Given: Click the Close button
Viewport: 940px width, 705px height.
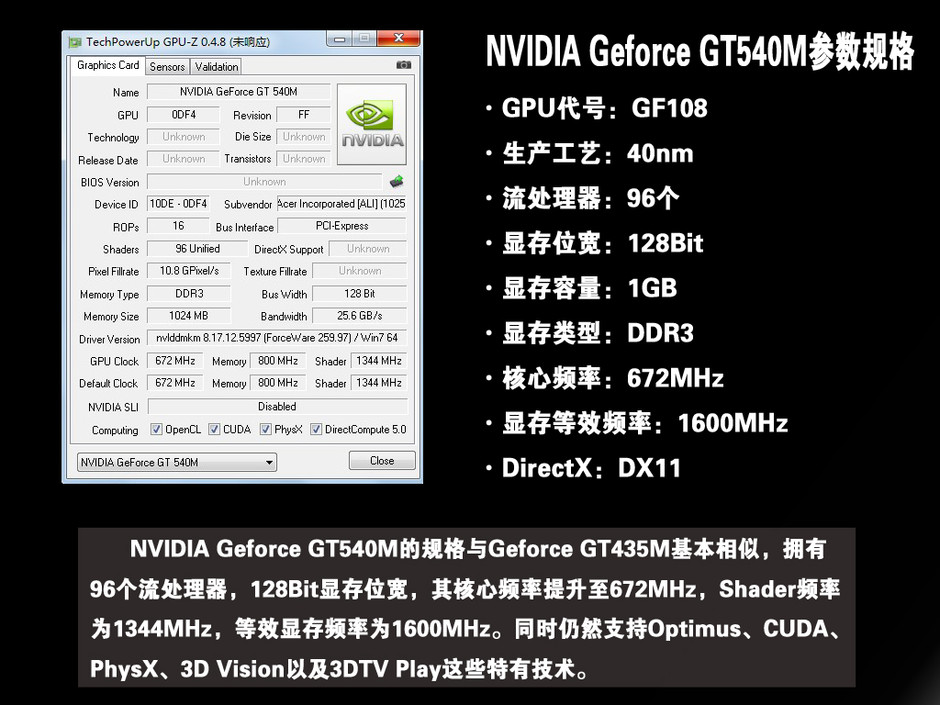Looking at the screenshot, I should tap(383, 460).
